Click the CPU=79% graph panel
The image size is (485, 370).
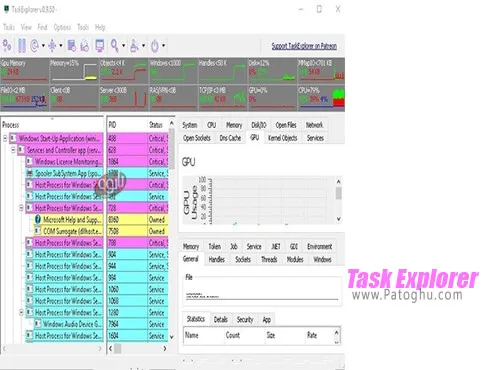[x=321, y=98]
